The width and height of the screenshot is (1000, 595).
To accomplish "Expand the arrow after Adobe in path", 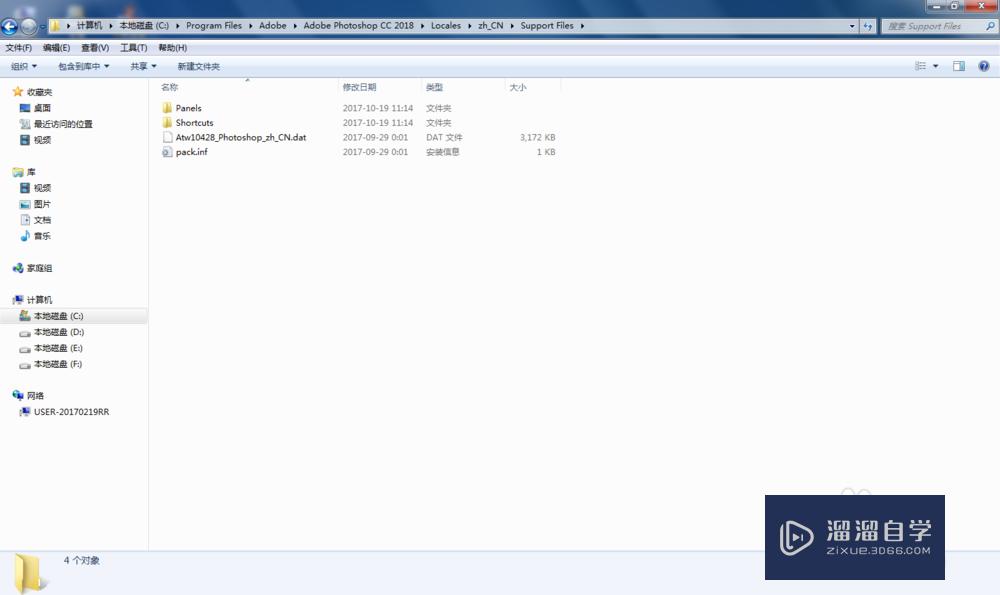I will click(x=295, y=26).
